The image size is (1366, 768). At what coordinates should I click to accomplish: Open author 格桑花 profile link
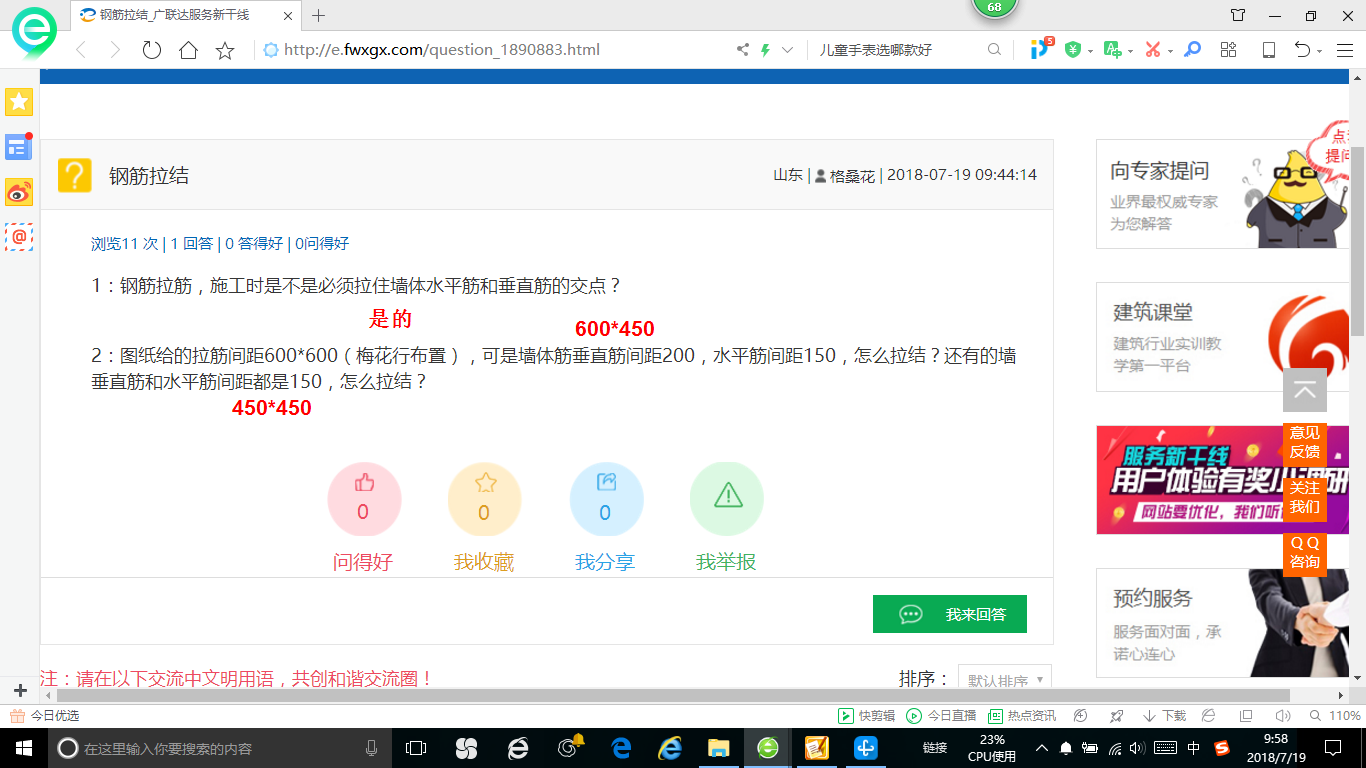coord(852,175)
